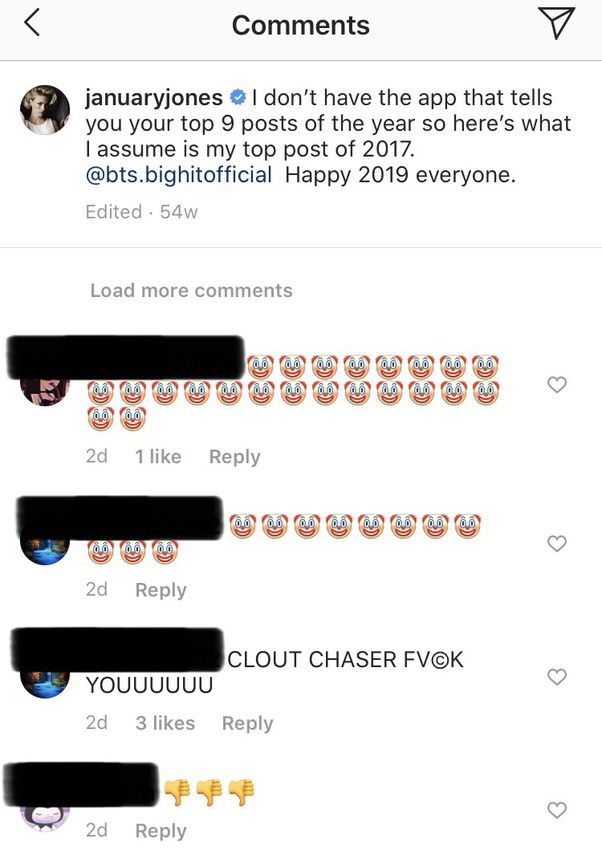
Task: Like the second clown emoji comment
Action: 556,543
